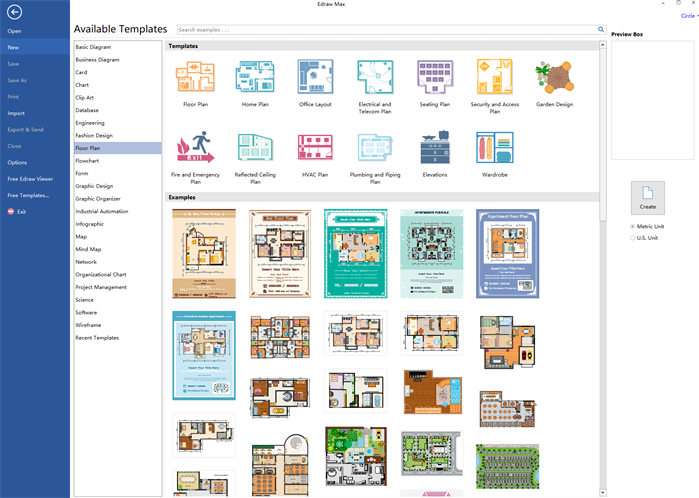Open the teal bordered floor plan example
The image size is (699, 498).
[x=355, y=253]
